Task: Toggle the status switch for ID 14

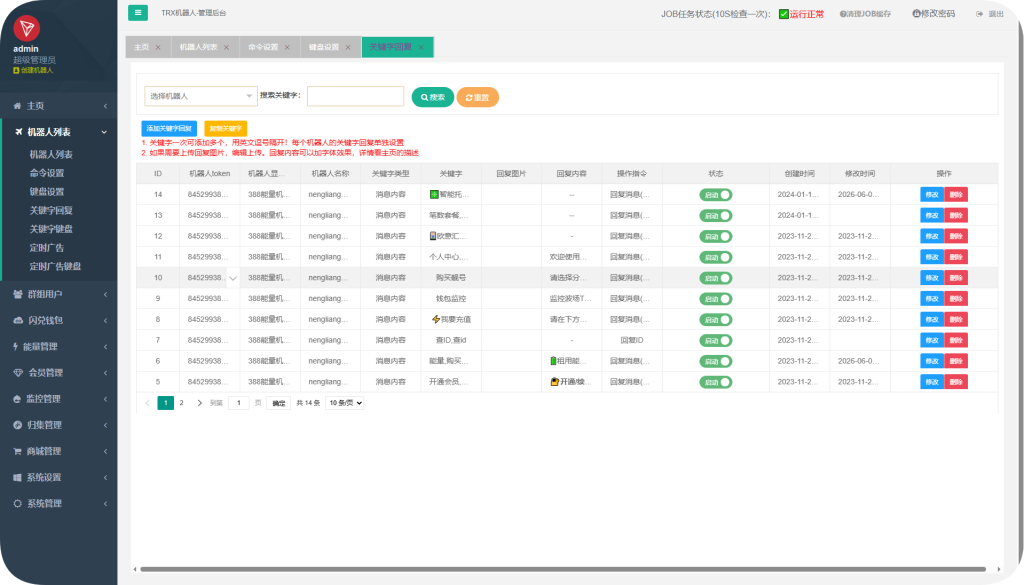Action: (716, 195)
